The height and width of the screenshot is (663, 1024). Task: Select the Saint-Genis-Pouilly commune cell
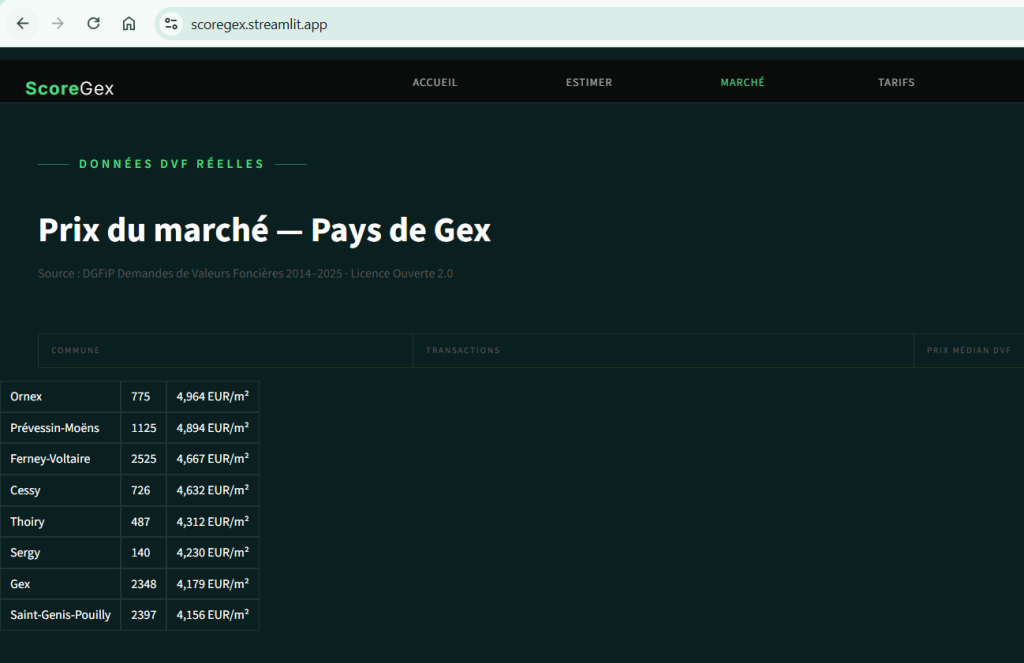[61, 615]
